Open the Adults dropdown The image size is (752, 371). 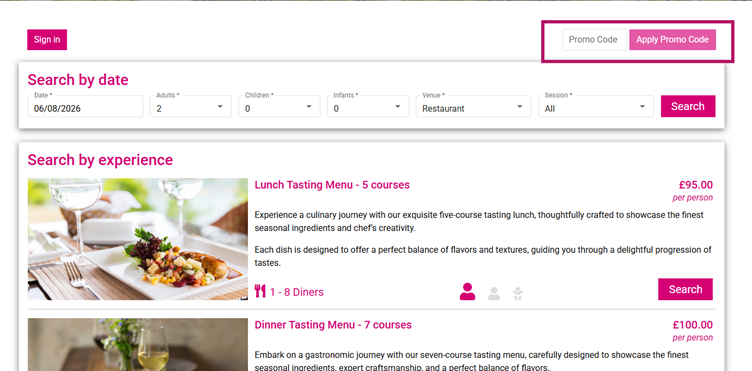[x=191, y=106]
